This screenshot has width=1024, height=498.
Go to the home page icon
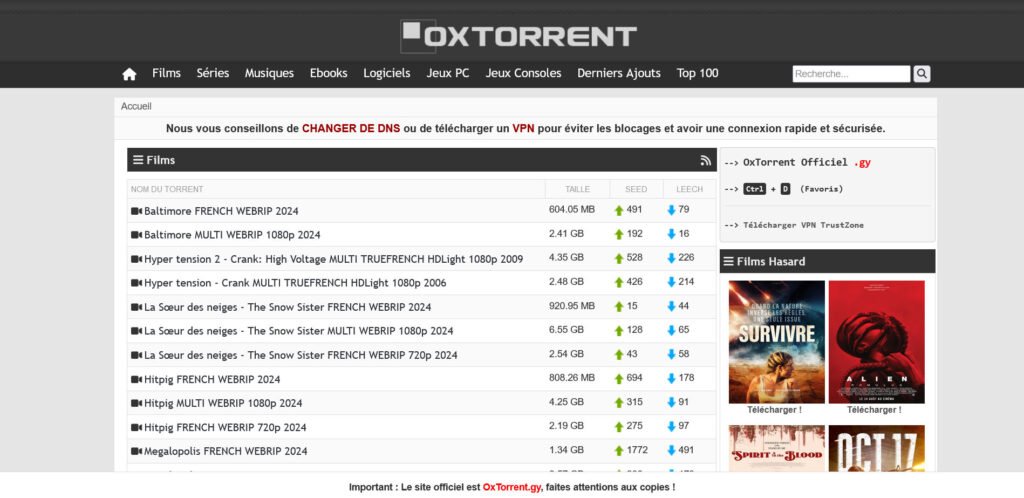pyautogui.click(x=129, y=74)
